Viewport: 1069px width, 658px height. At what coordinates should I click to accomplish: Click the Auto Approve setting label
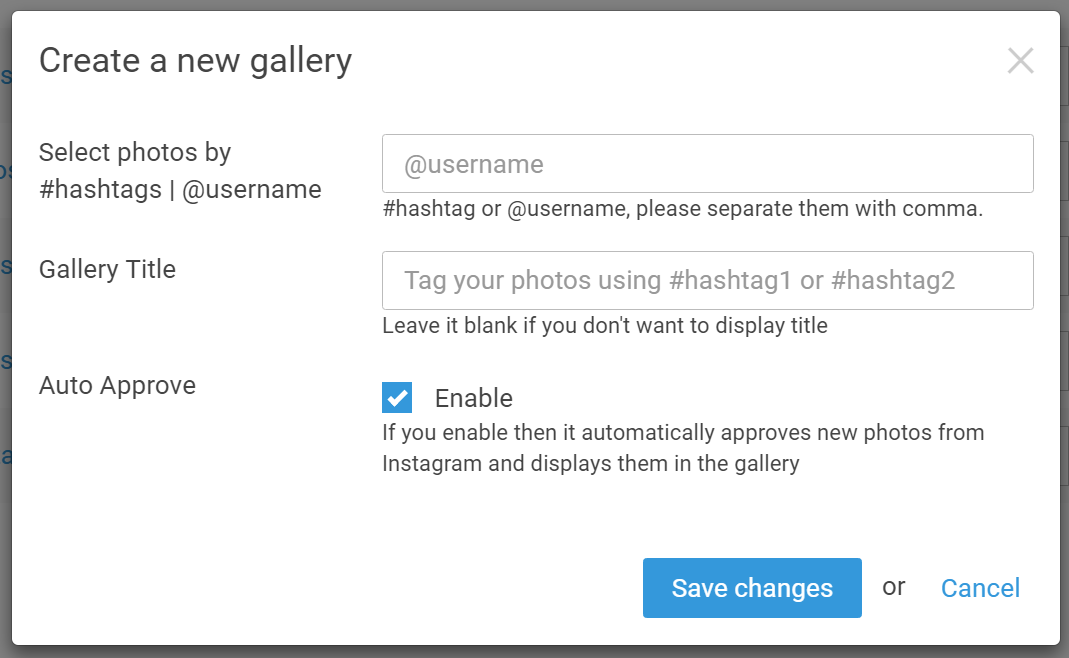(x=117, y=385)
